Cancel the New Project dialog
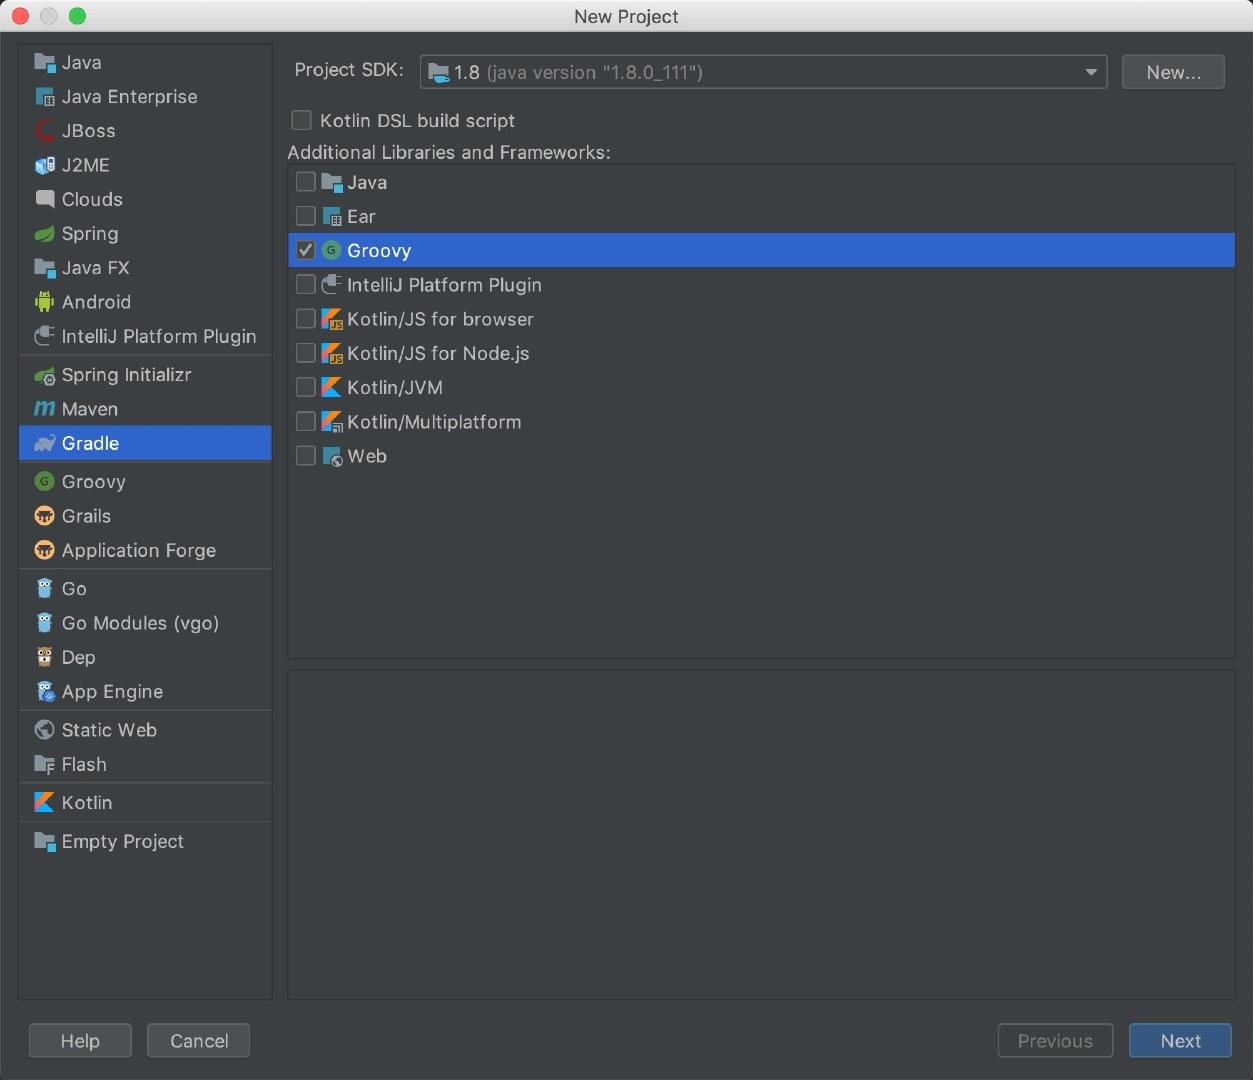1253x1080 pixels. click(x=199, y=1041)
